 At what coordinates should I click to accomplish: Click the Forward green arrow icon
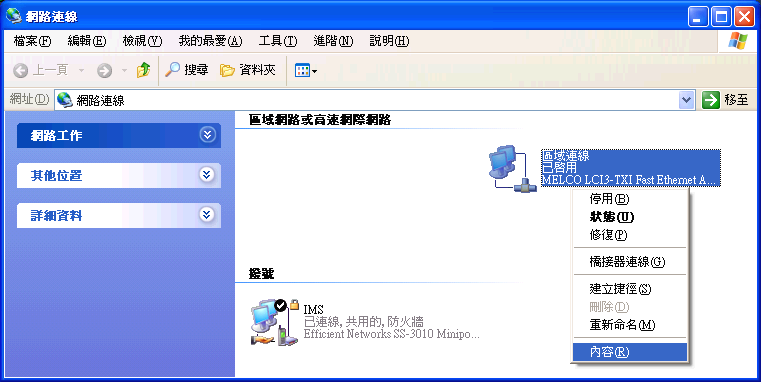(104, 71)
